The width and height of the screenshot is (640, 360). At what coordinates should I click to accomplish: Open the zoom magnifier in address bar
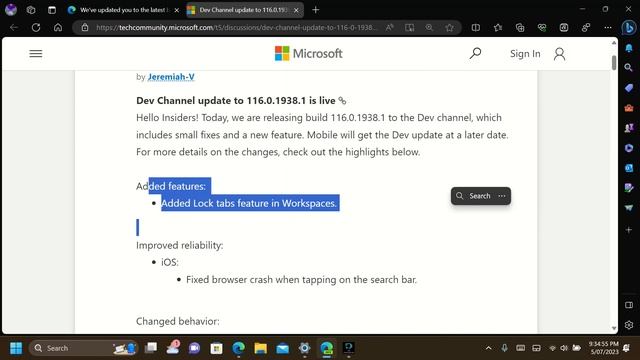click(429, 27)
